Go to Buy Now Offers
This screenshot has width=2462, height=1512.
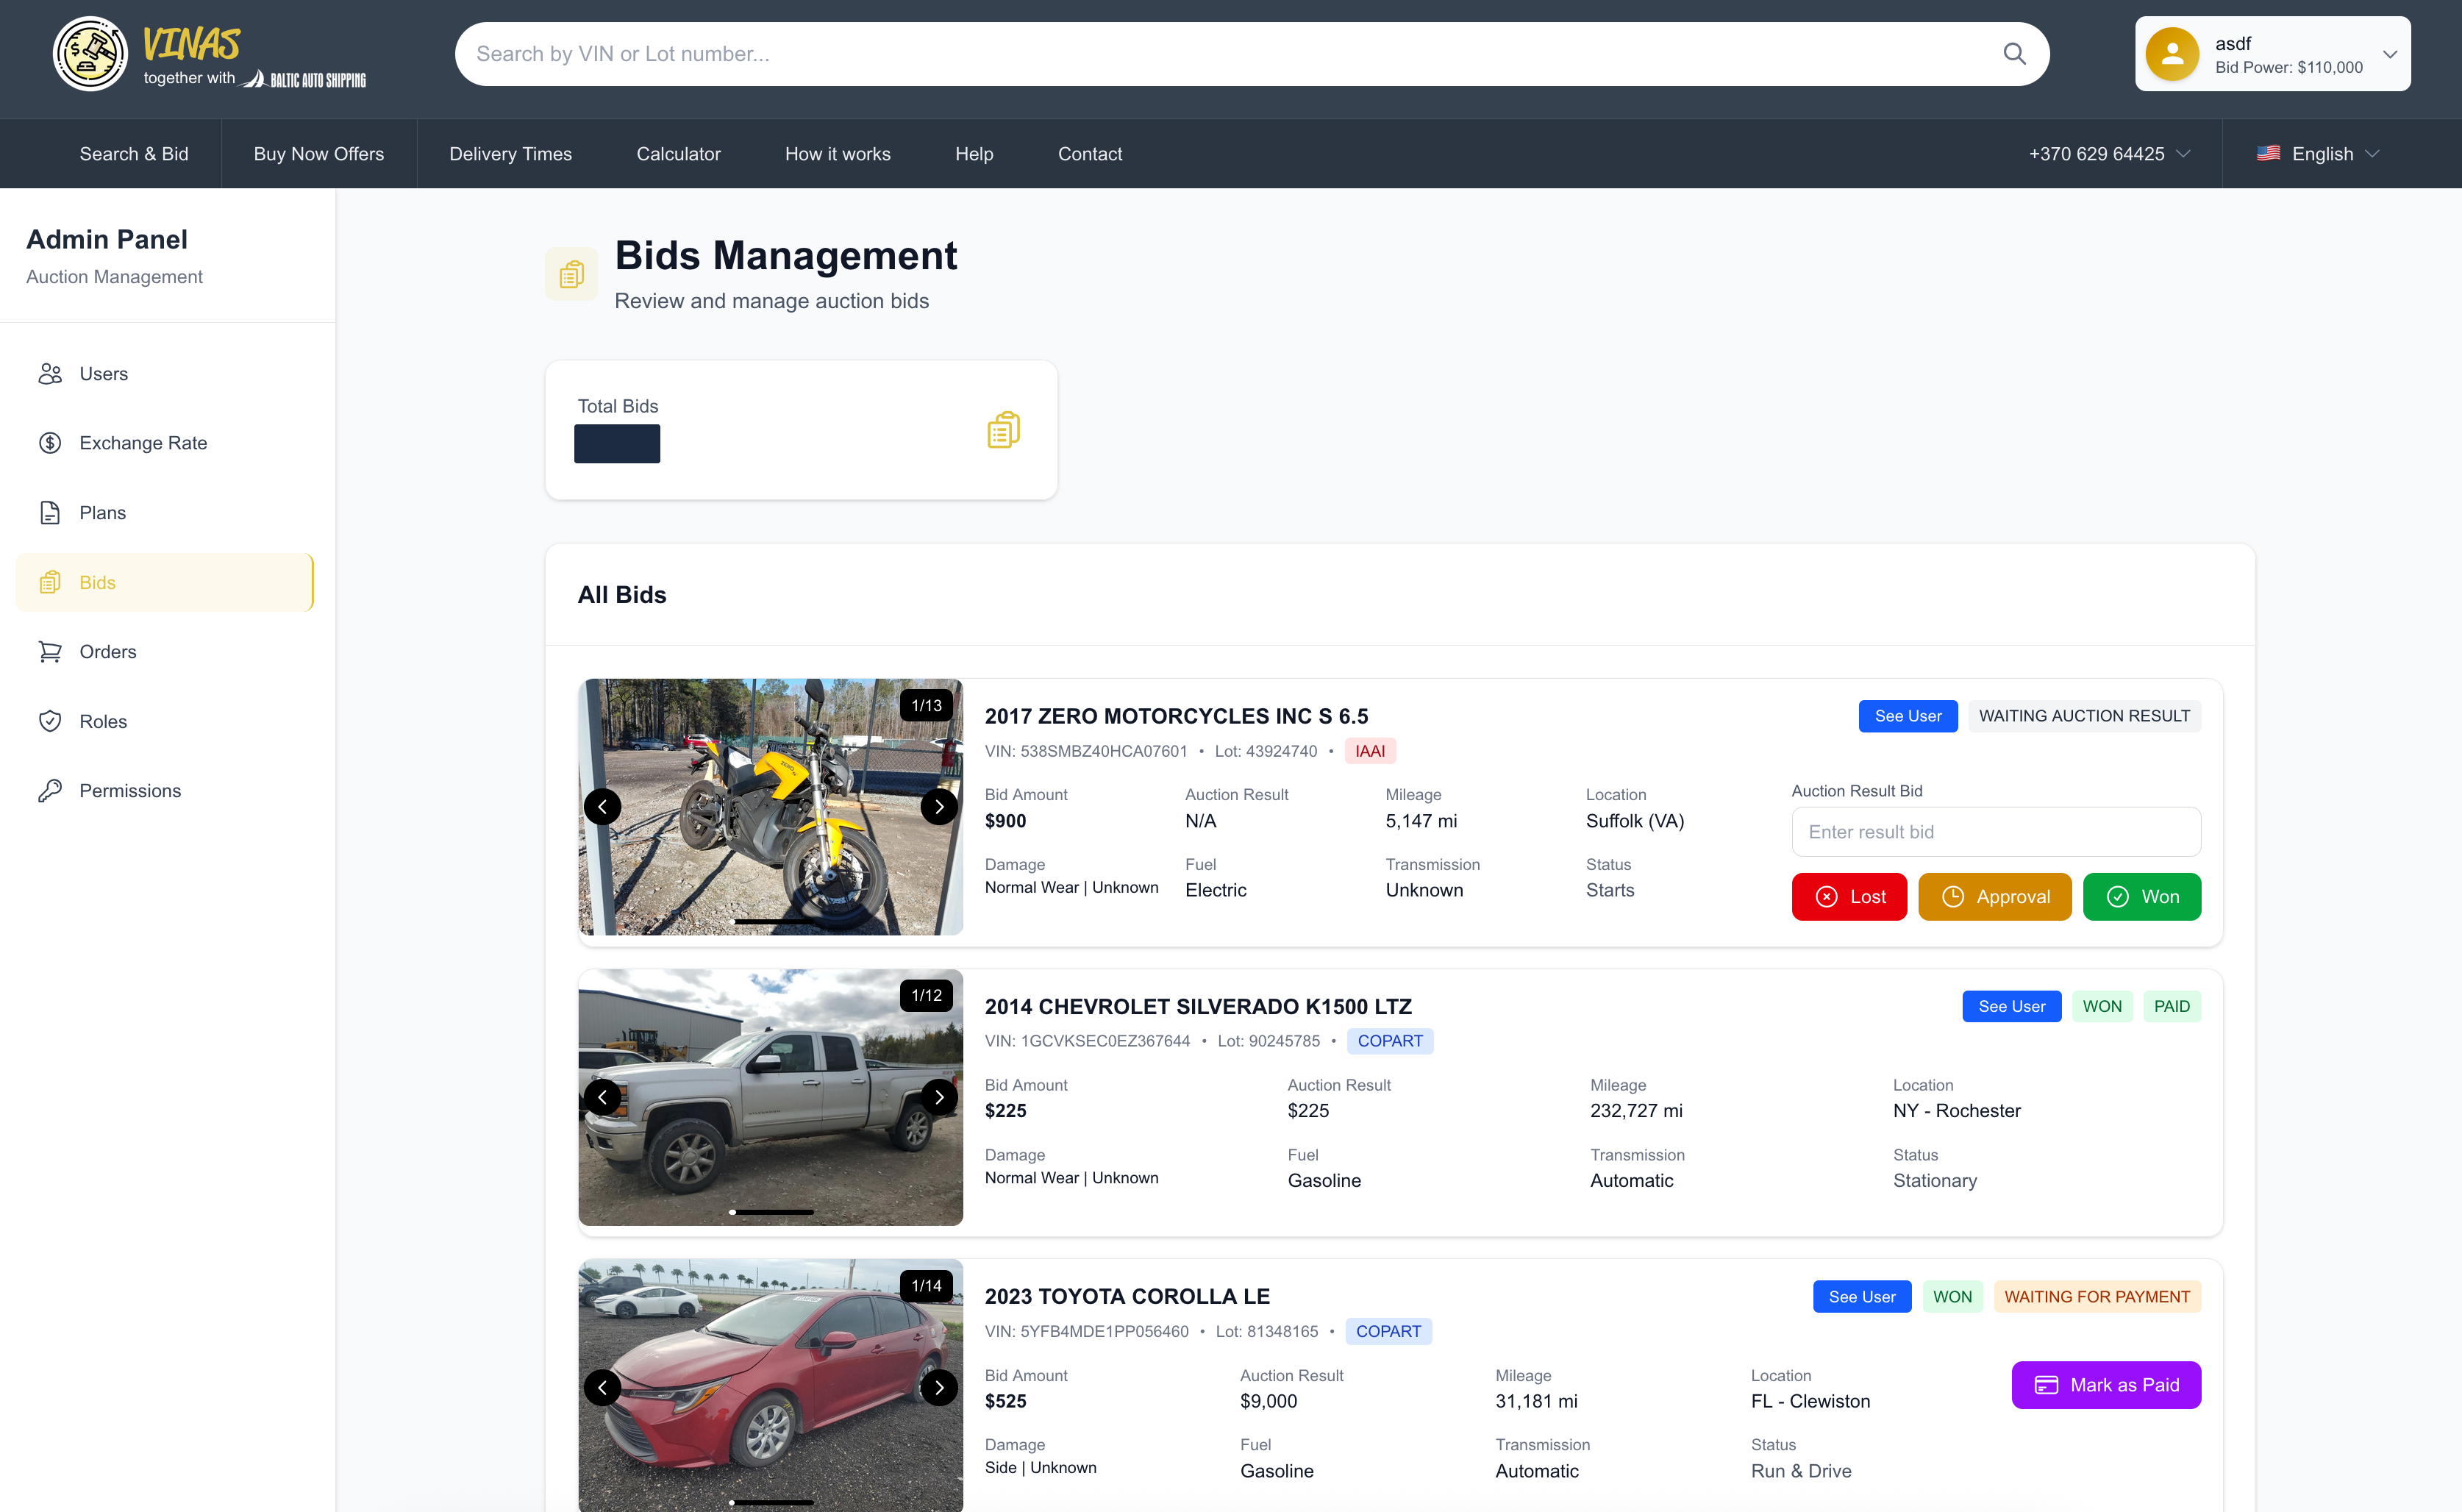(x=318, y=154)
